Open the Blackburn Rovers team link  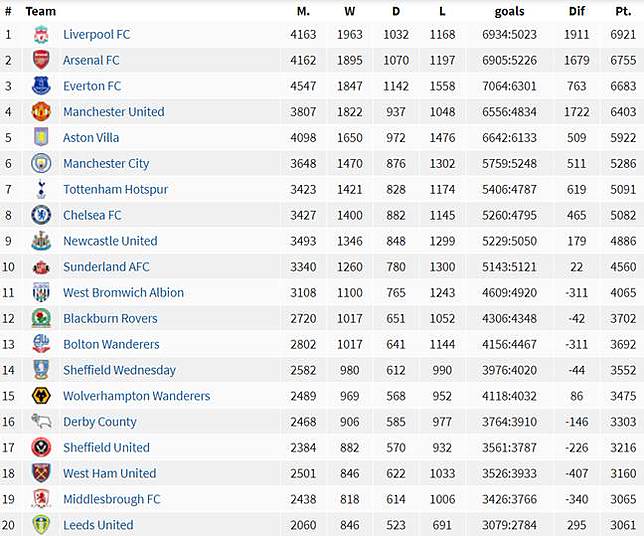pos(110,319)
